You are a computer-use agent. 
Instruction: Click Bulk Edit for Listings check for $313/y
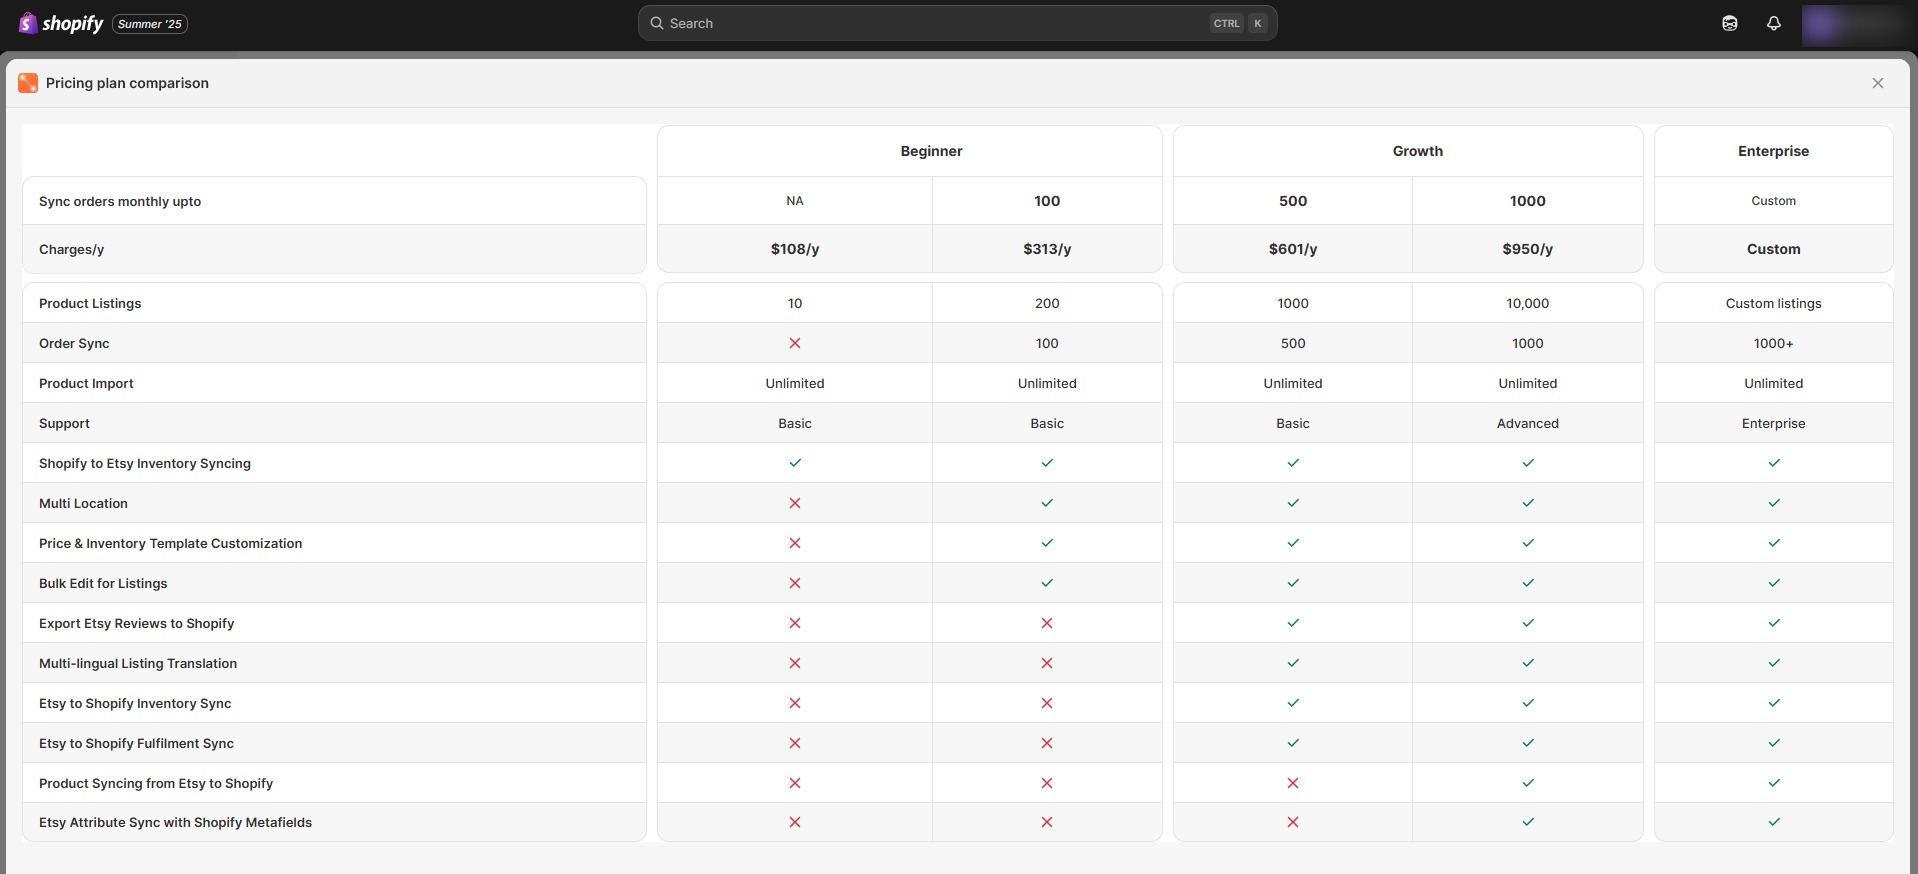click(1047, 583)
